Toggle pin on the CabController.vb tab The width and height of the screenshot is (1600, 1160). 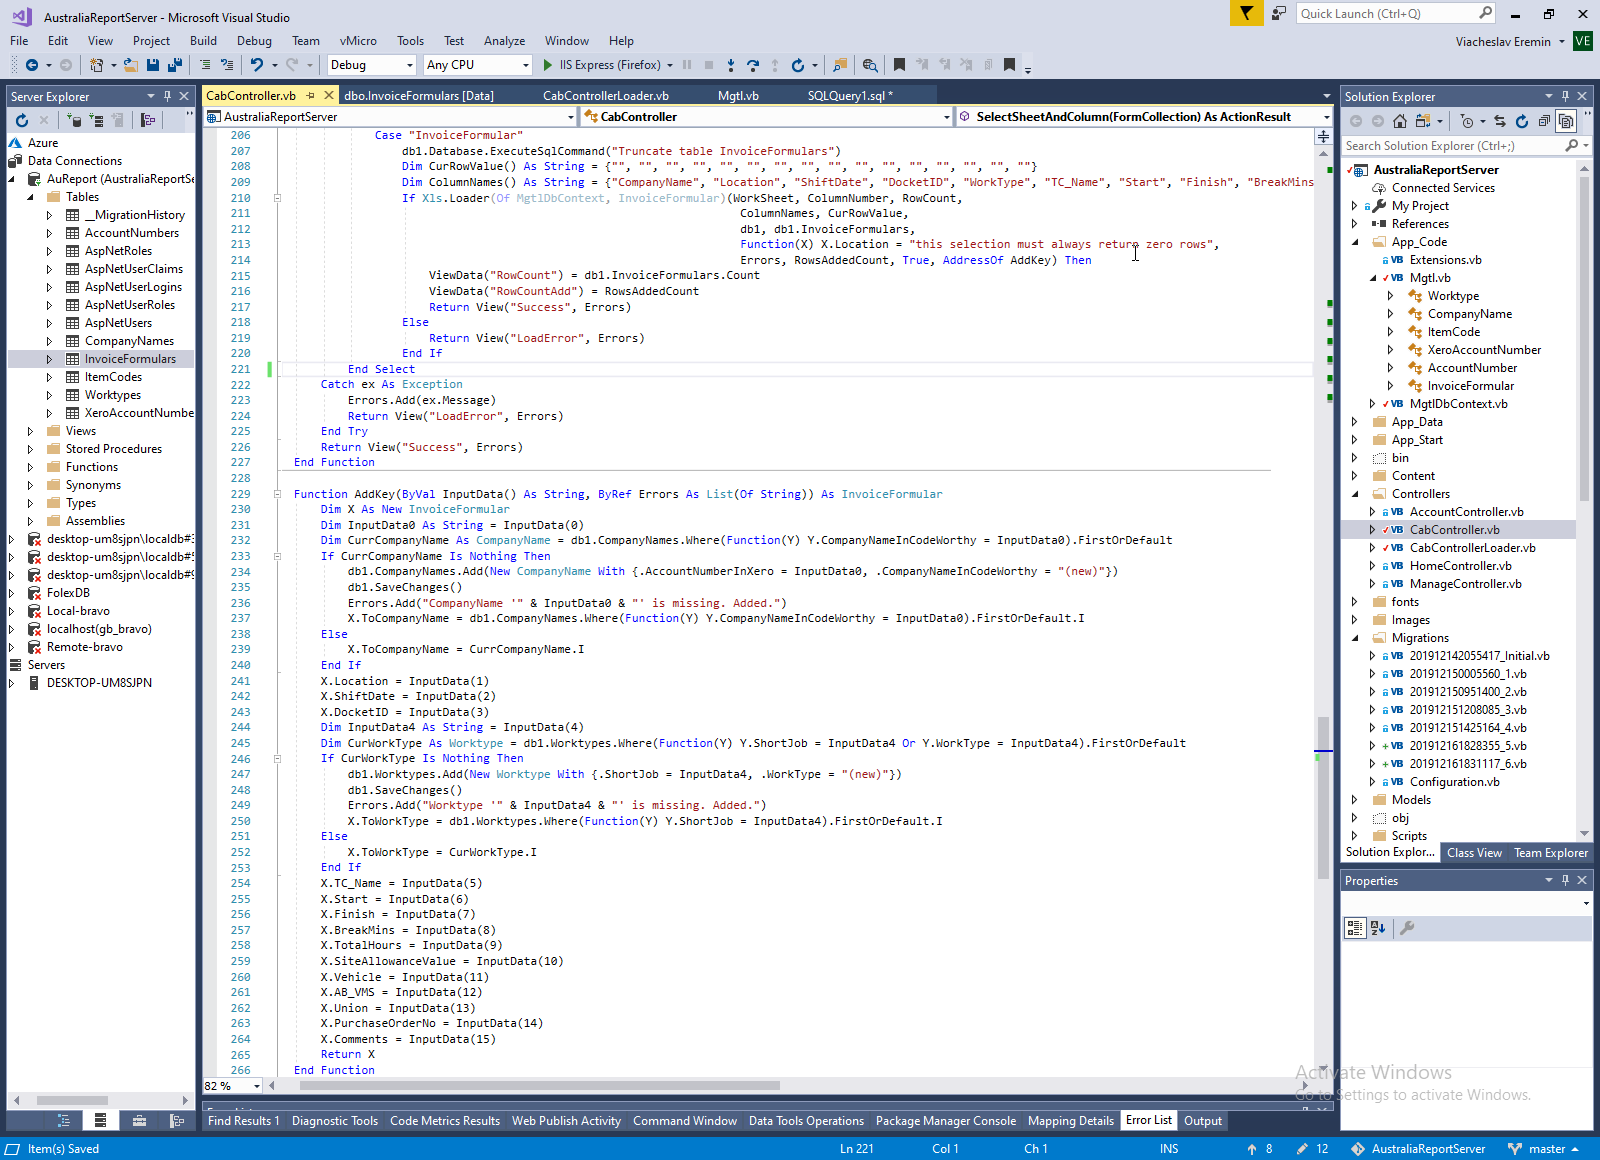[x=311, y=96]
